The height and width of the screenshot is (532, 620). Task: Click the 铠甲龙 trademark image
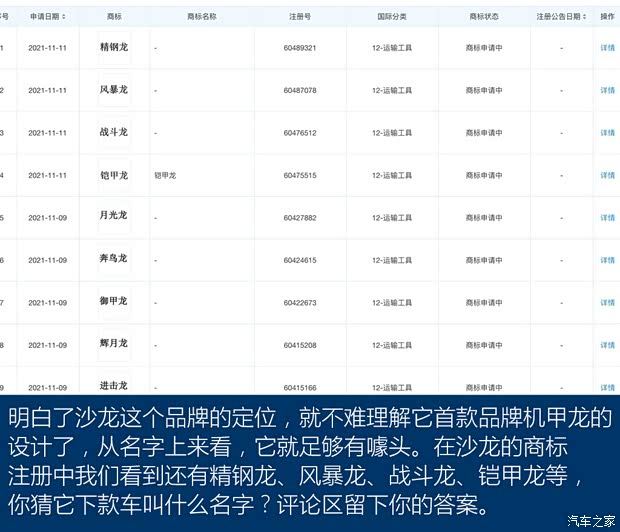(114, 175)
